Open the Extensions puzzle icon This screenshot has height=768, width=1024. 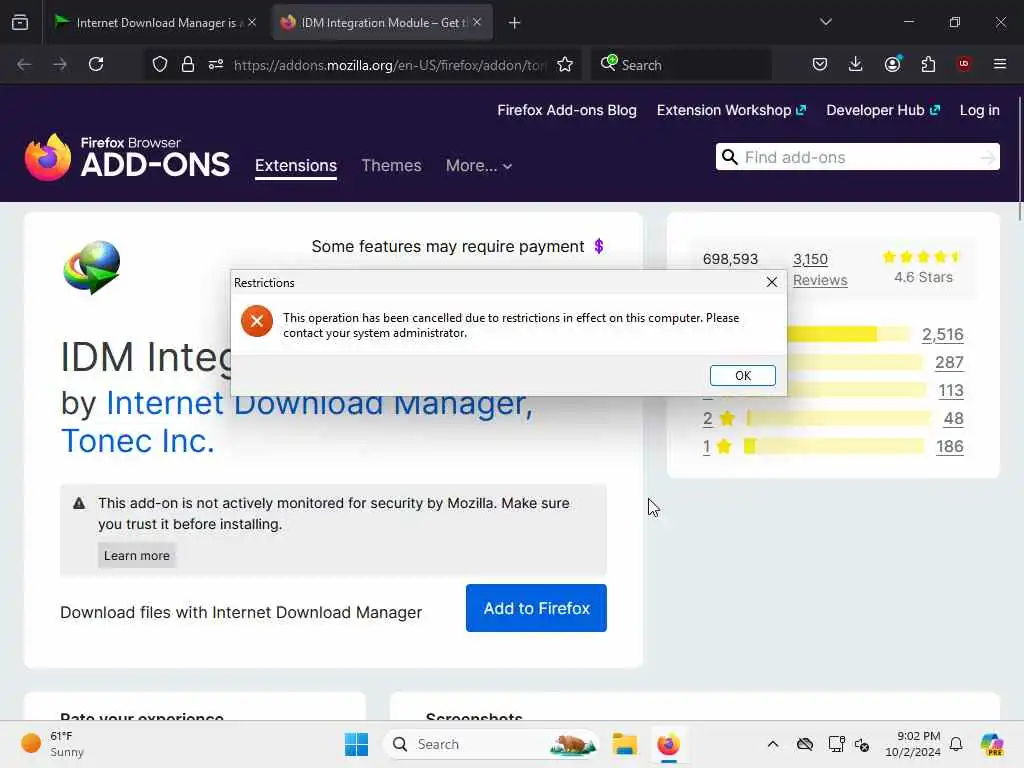tap(928, 64)
